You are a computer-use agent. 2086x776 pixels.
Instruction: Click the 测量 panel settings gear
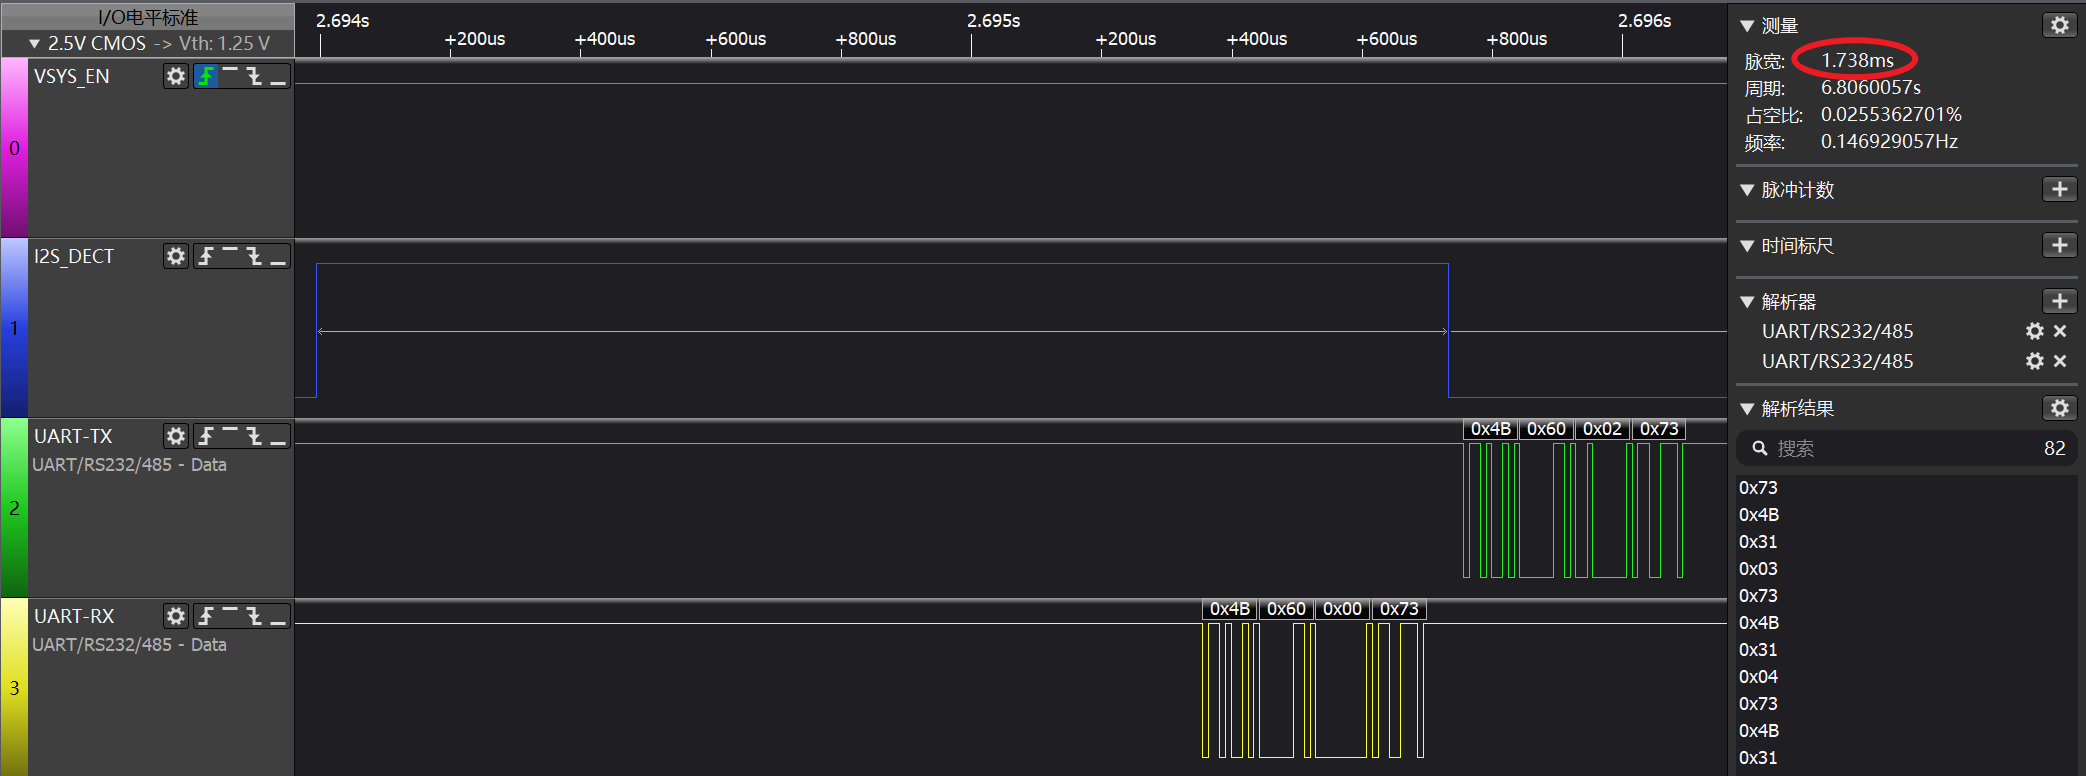coord(2059,25)
